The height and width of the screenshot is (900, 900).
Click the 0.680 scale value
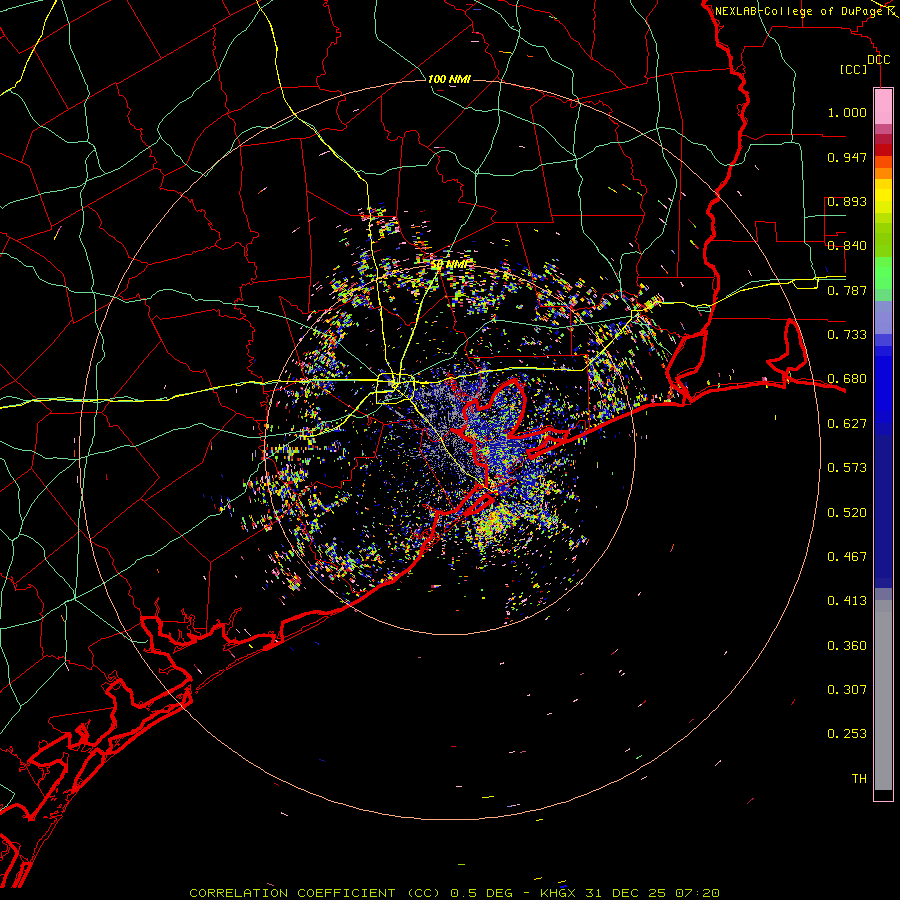[847, 379]
